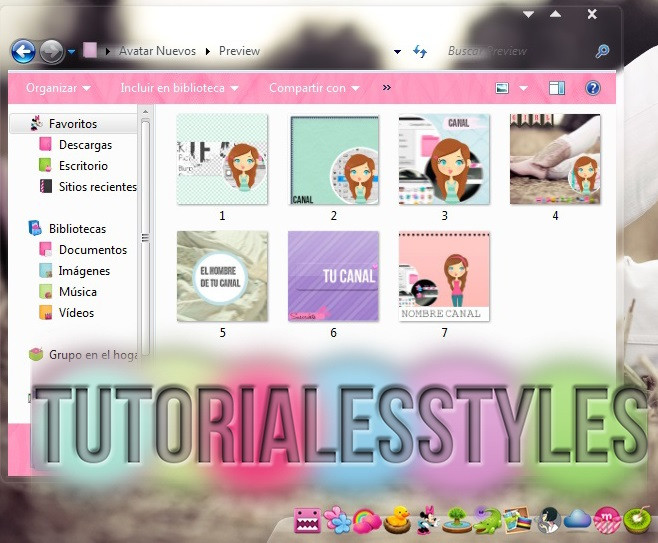Image resolution: width=658 pixels, height=543 pixels.
Task: Click the navigation pane scrollbar thumb
Action: pos(145,237)
